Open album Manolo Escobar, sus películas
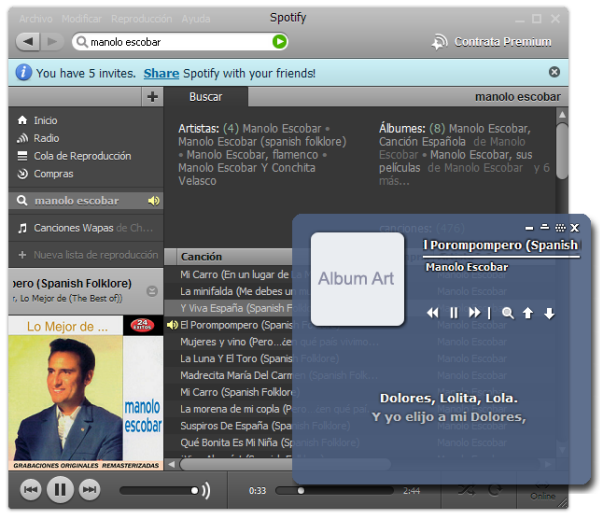 pos(455,161)
